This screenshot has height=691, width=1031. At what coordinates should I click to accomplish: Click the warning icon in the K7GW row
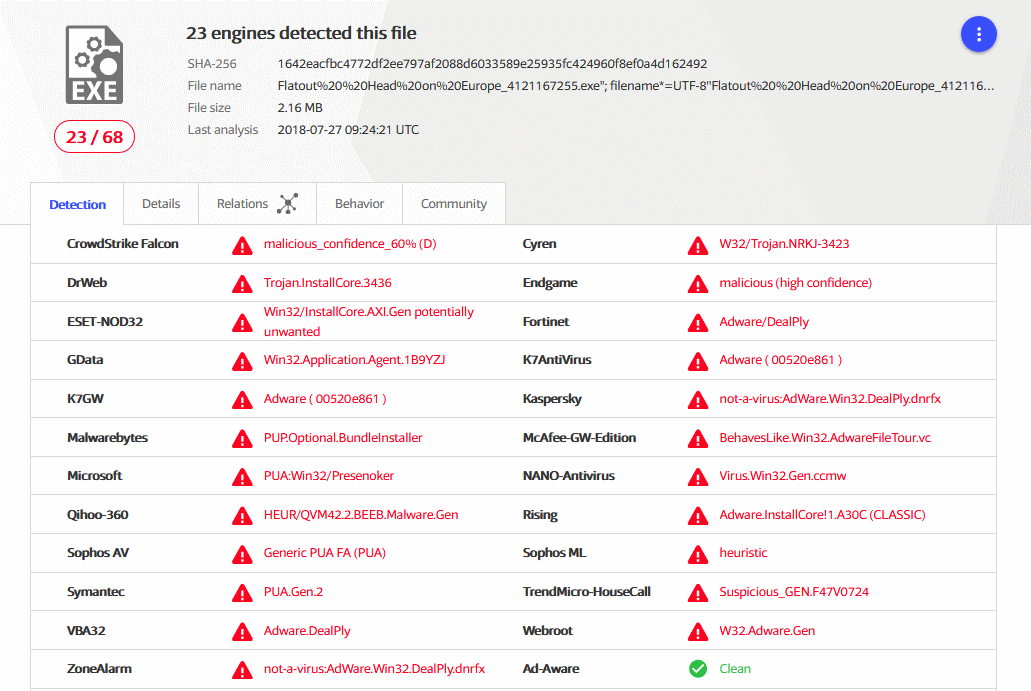[x=242, y=400]
